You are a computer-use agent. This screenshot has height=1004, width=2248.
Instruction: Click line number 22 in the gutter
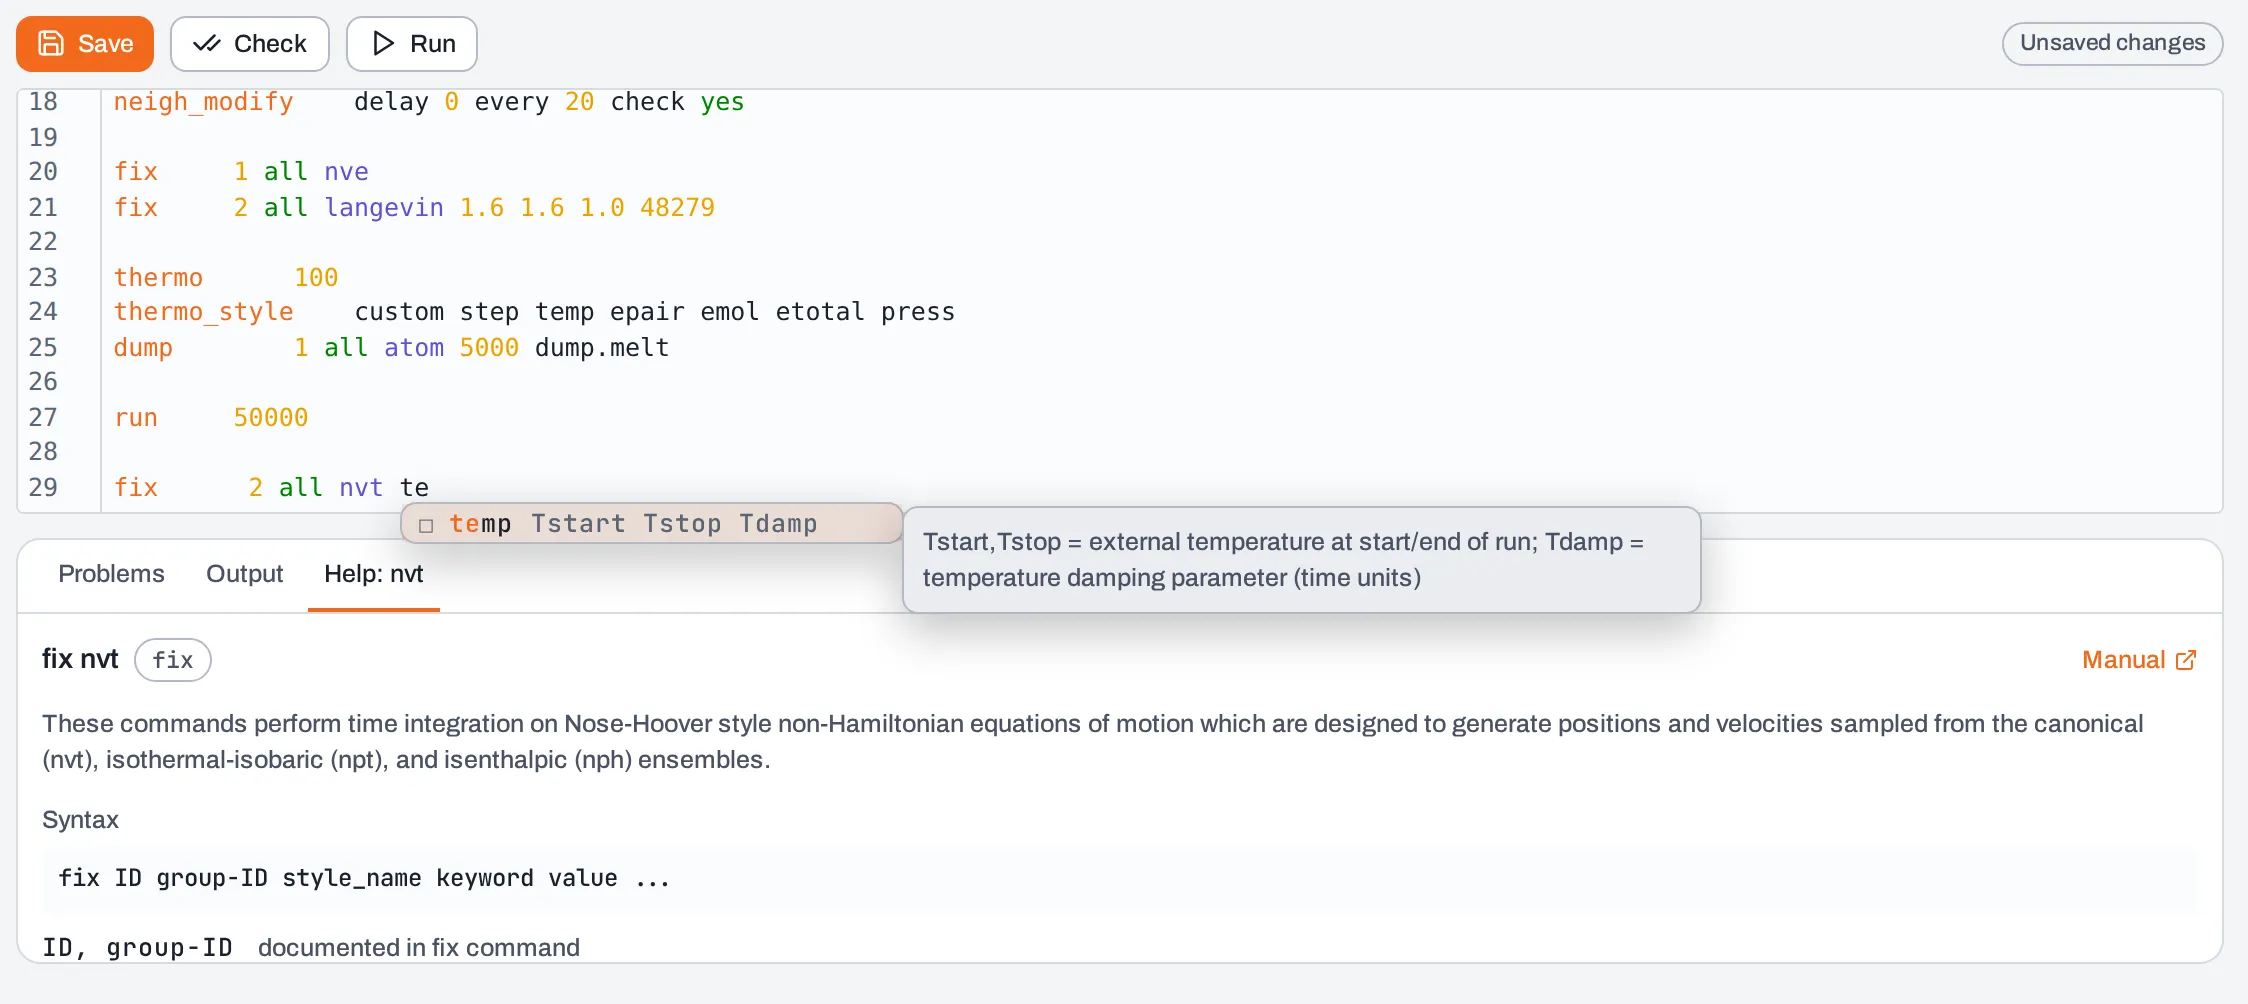[43, 242]
